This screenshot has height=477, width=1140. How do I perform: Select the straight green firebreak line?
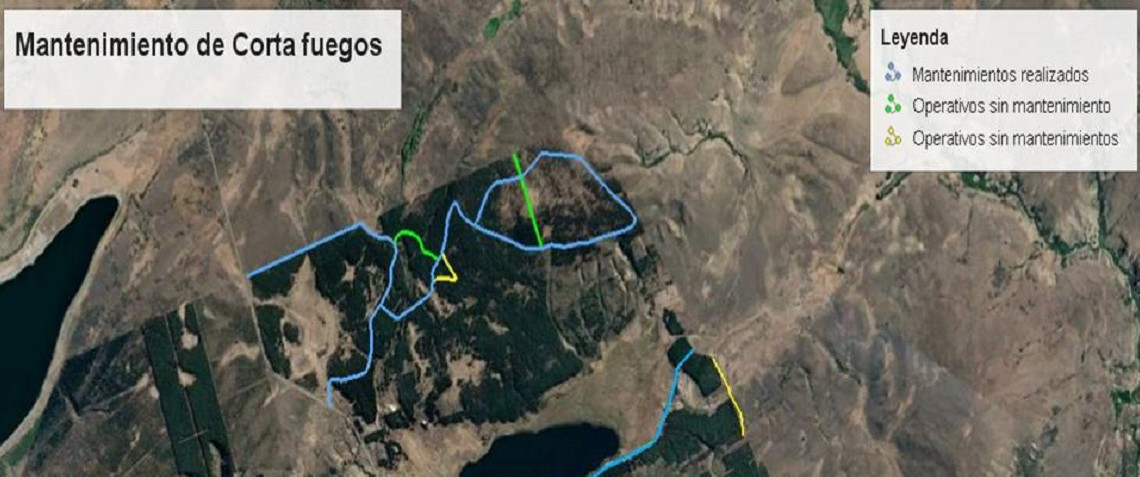click(x=528, y=199)
